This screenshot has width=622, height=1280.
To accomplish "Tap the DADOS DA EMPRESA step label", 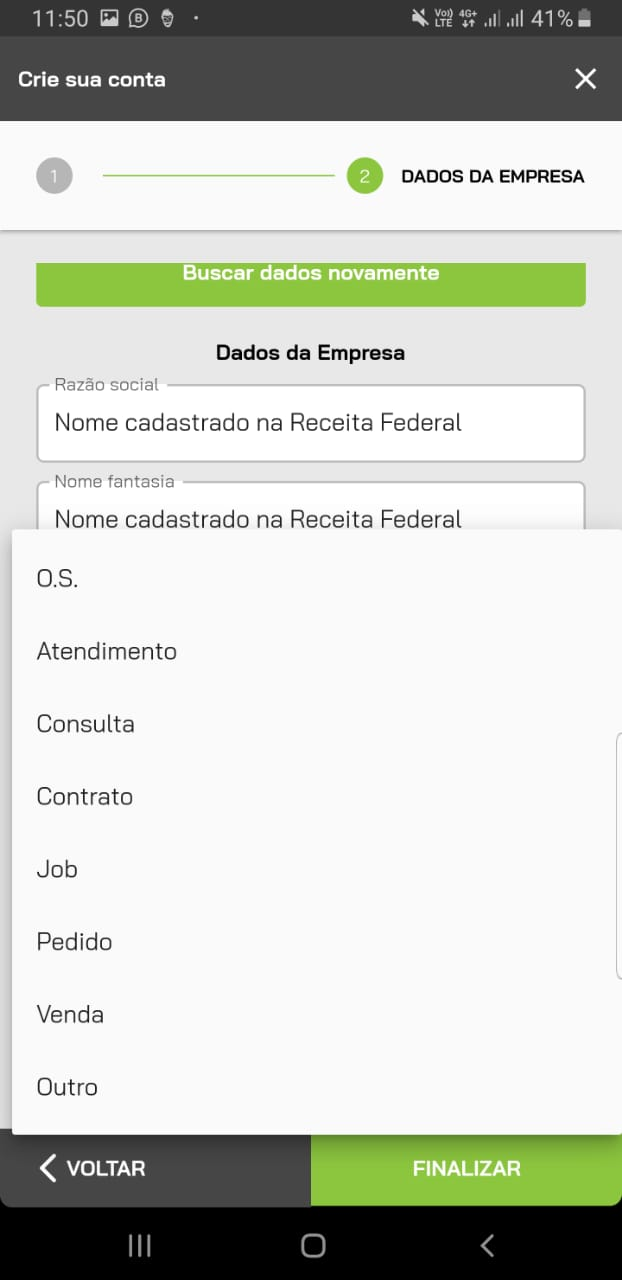I will 492,177.
